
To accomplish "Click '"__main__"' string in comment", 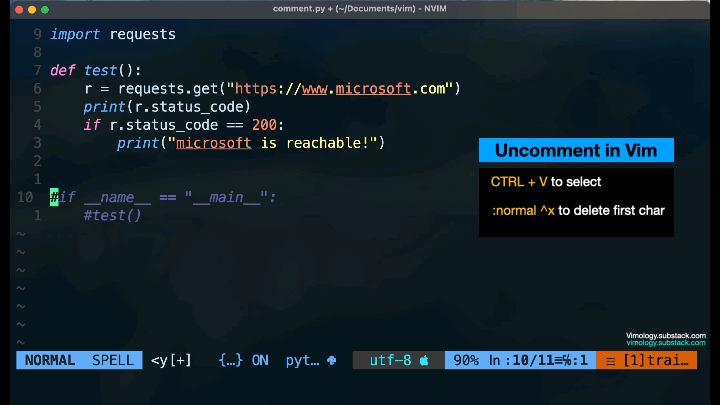I will [226, 197].
